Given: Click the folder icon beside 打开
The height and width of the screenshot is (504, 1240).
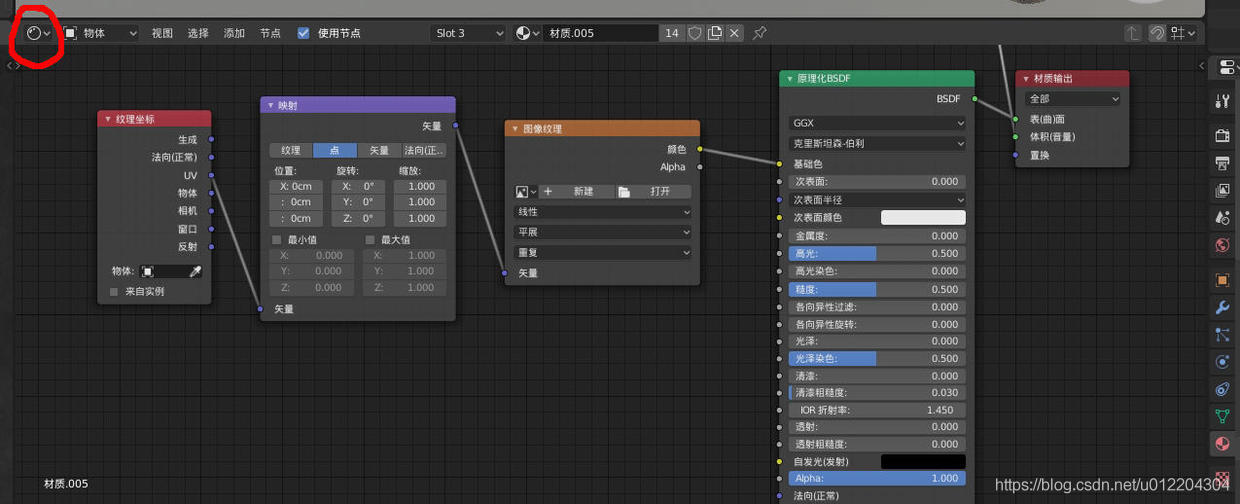Looking at the screenshot, I should pos(624,191).
